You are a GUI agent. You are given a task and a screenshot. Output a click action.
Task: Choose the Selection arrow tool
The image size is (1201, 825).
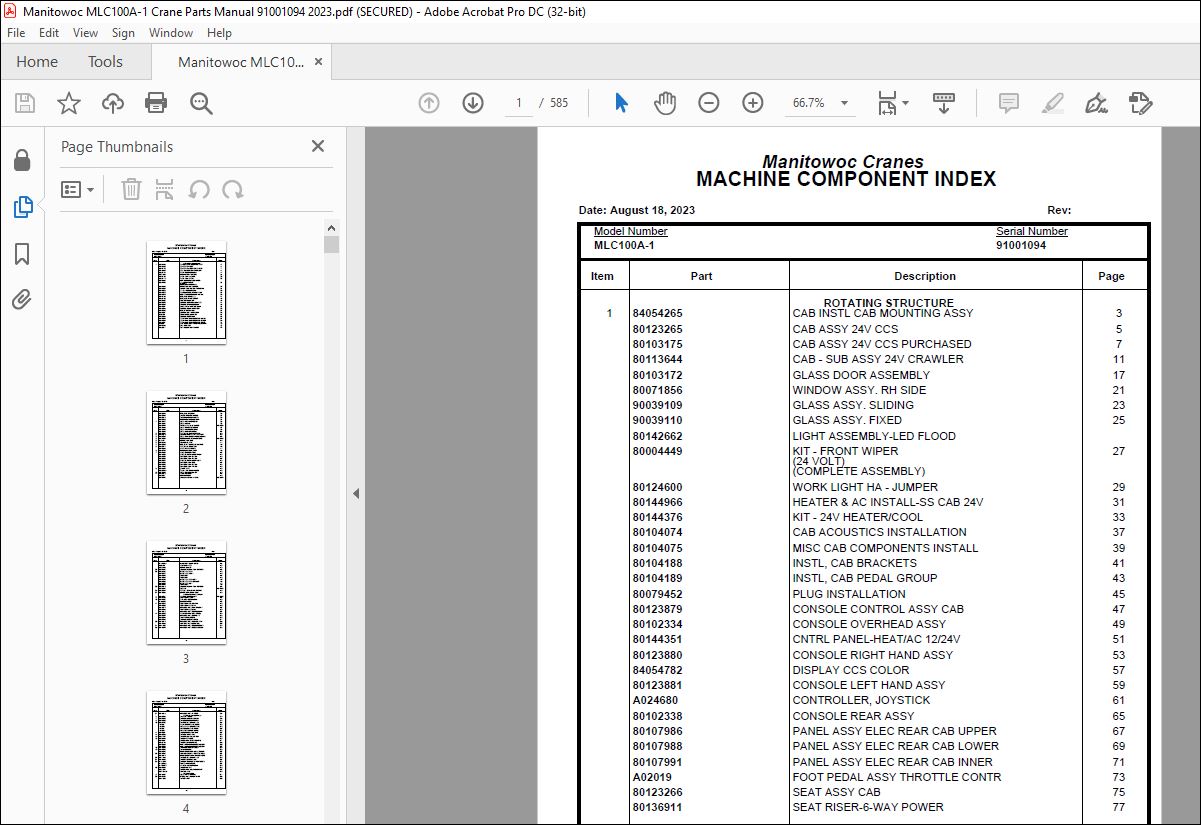[x=621, y=103]
